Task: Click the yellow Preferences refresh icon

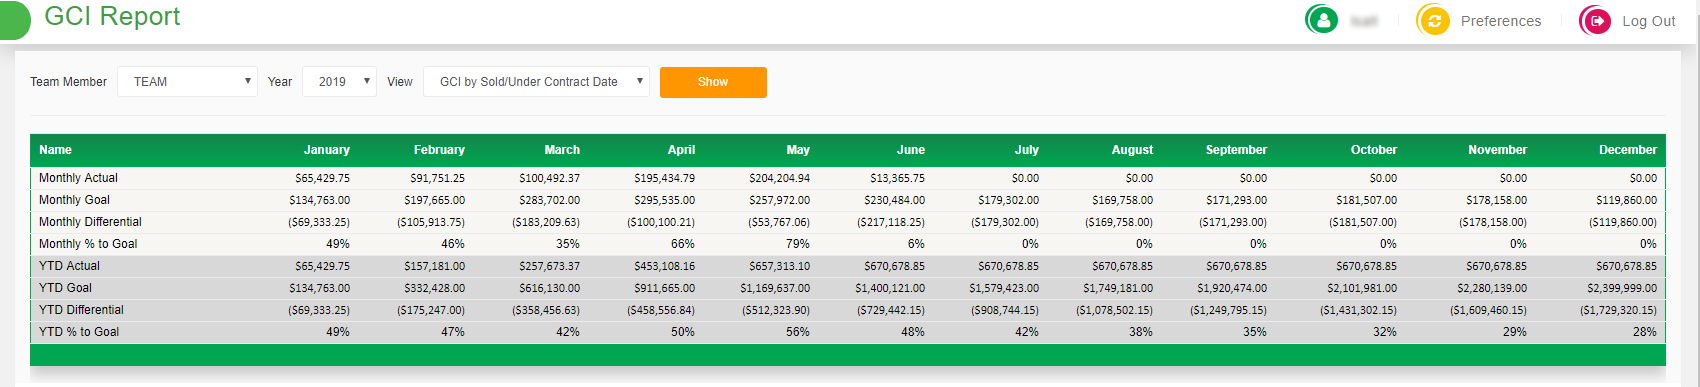Action: click(1433, 20)
